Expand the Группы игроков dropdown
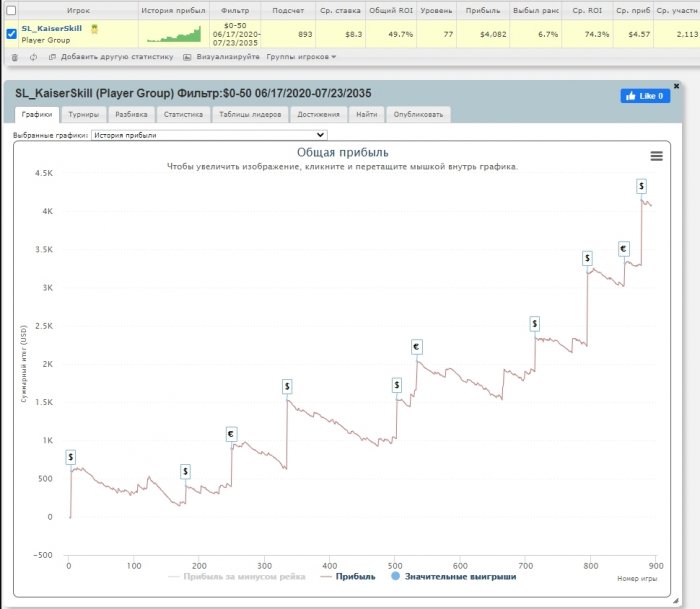 301,57
